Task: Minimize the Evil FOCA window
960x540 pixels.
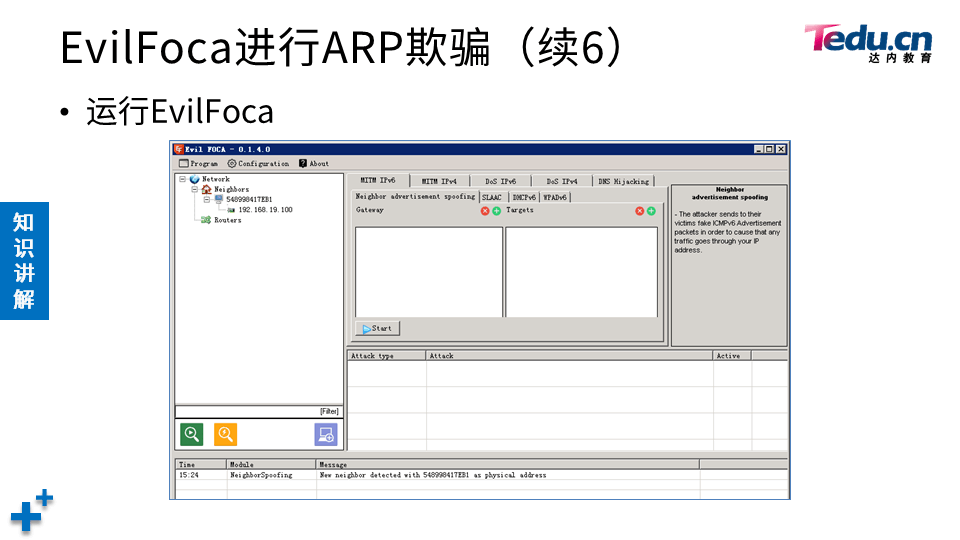Action: (759, 149)
